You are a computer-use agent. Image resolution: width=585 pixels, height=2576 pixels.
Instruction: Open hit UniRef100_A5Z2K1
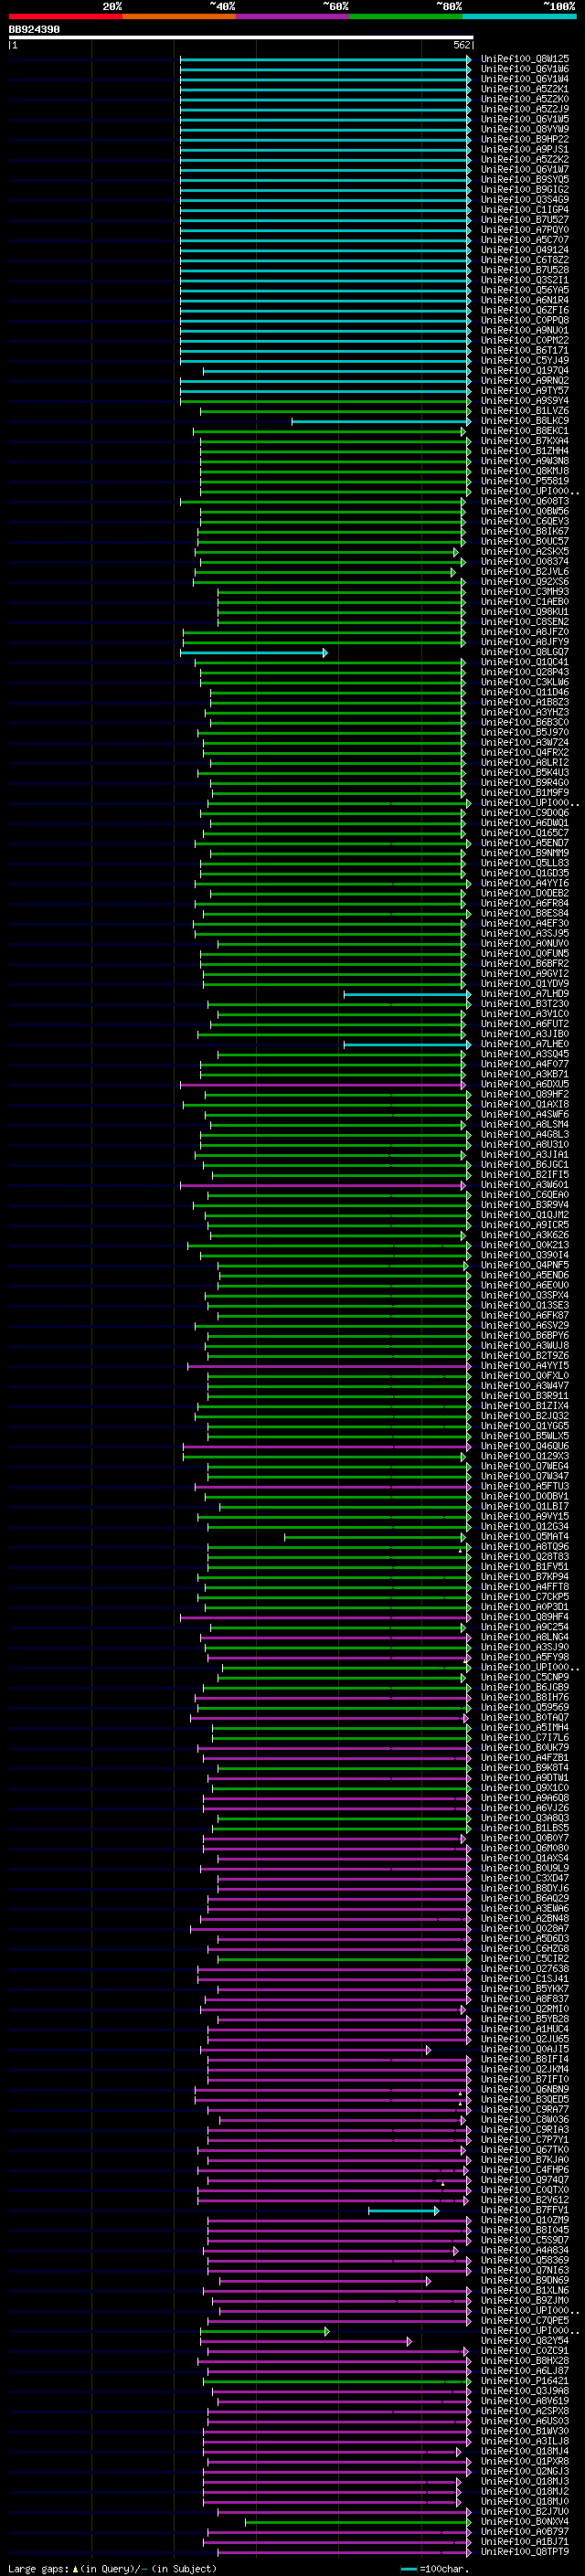point(525,89)
